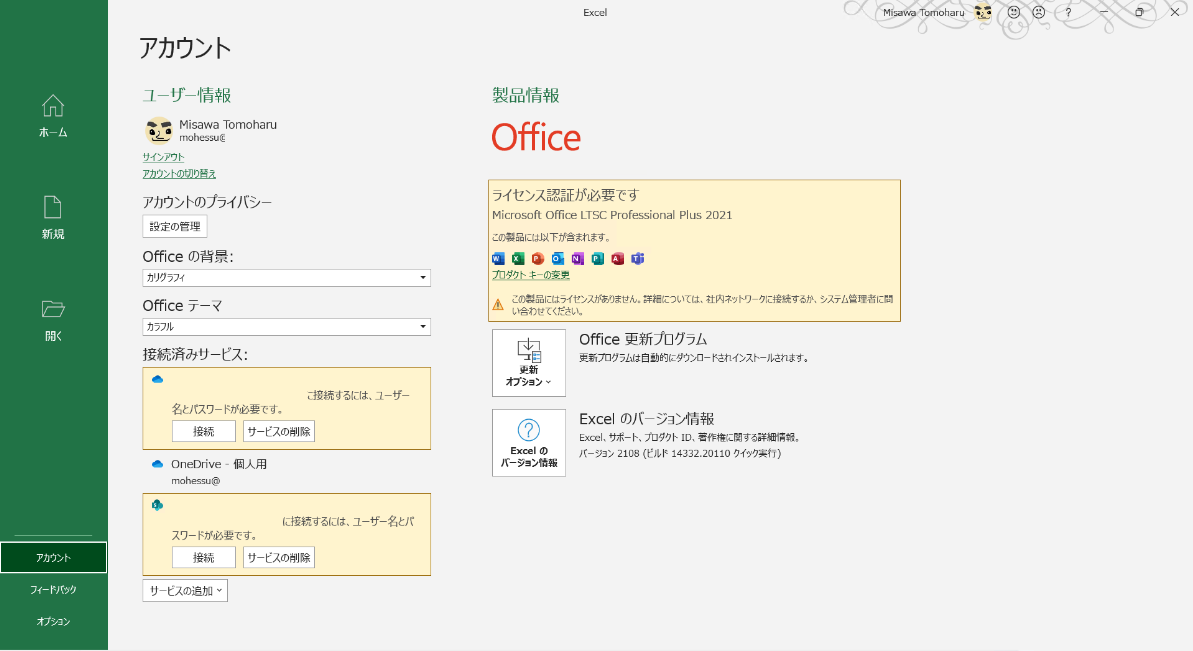Click the title bar smiley feedback icon

(1013, 12)
